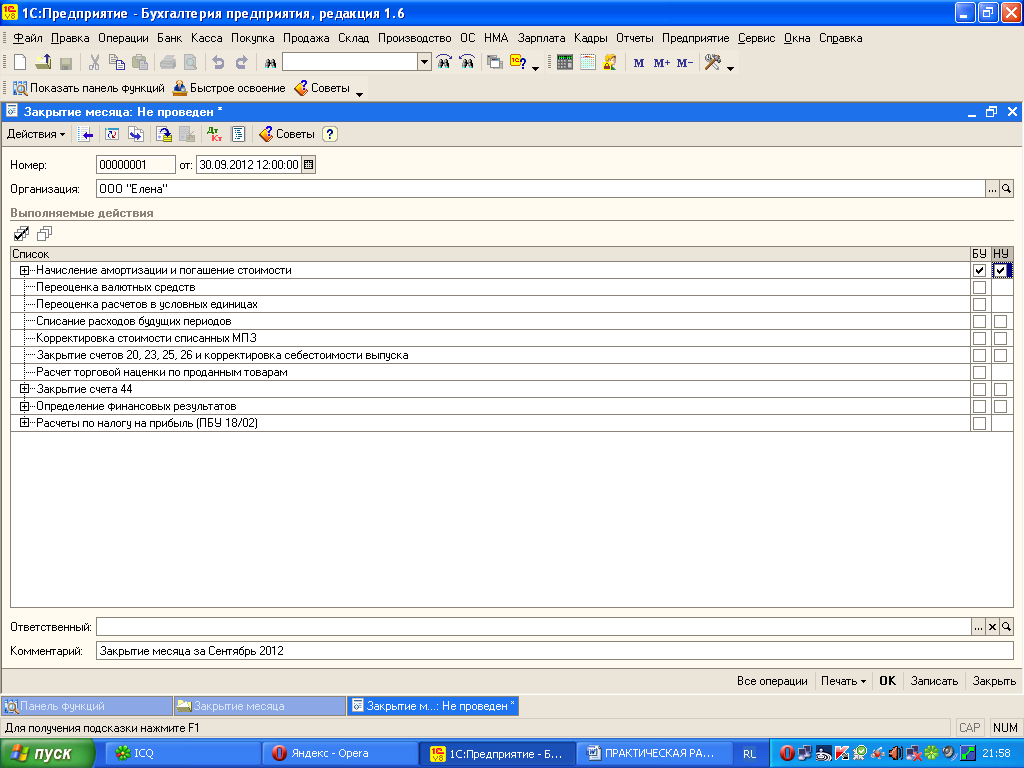Click the document journal list icon
Screen dimensions: 1024x768
point(238,134)
